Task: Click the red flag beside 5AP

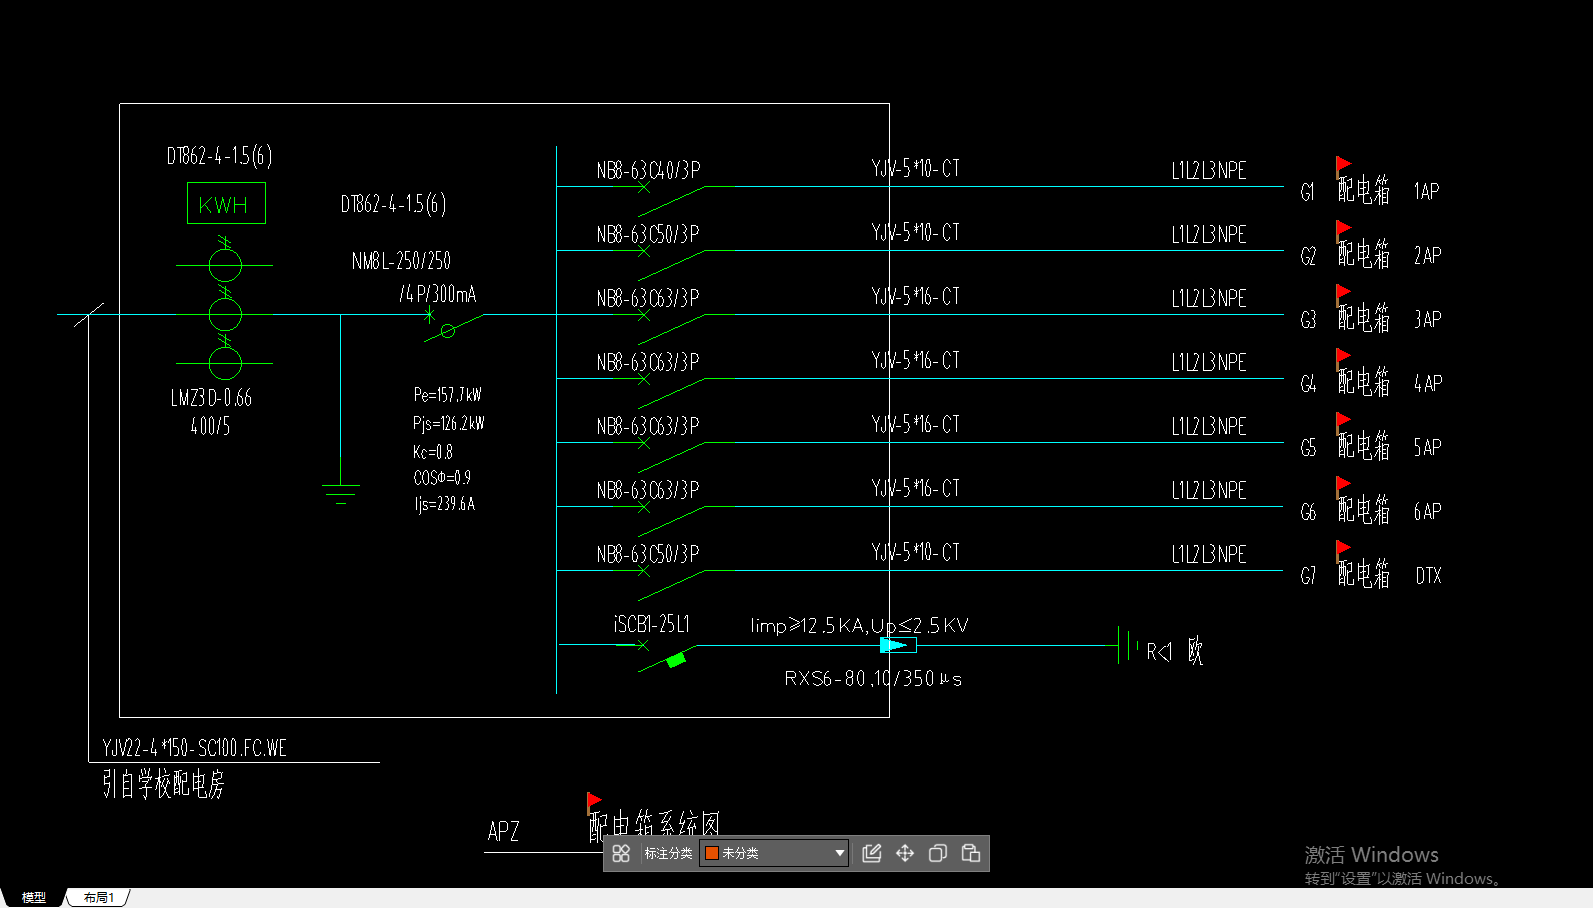Action: pyautogui.click(x=1343, y=421)
